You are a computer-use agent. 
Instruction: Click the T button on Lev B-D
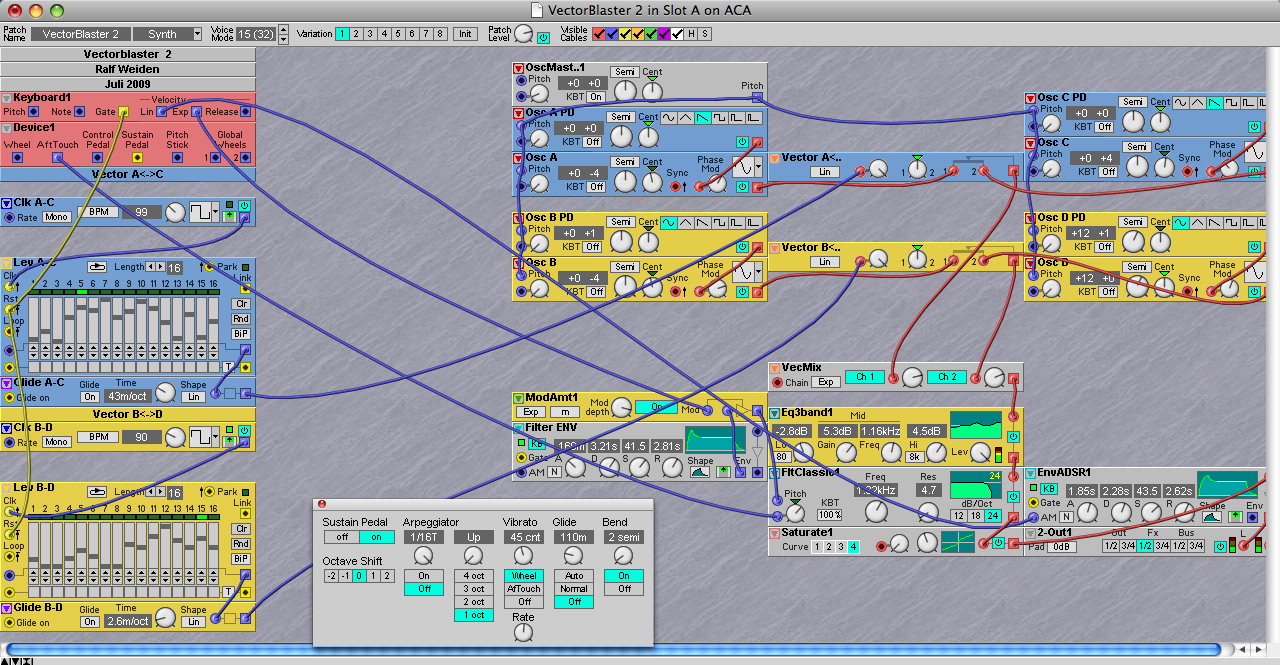tap(228, 592)
